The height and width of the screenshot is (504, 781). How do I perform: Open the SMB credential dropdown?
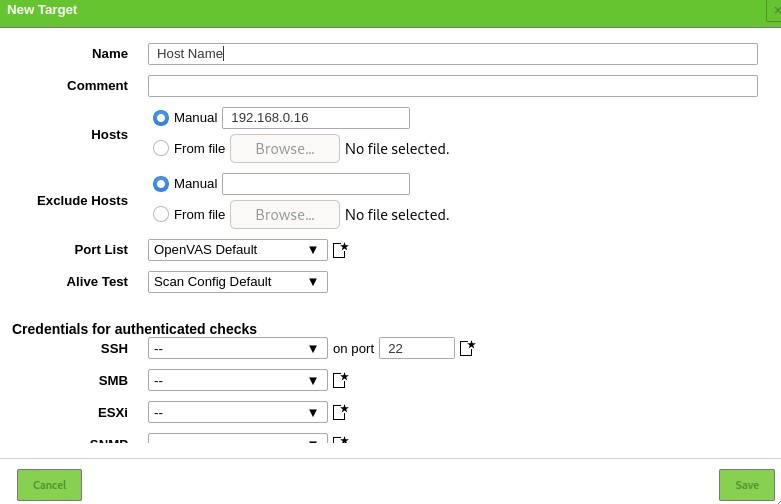(238, 380)
